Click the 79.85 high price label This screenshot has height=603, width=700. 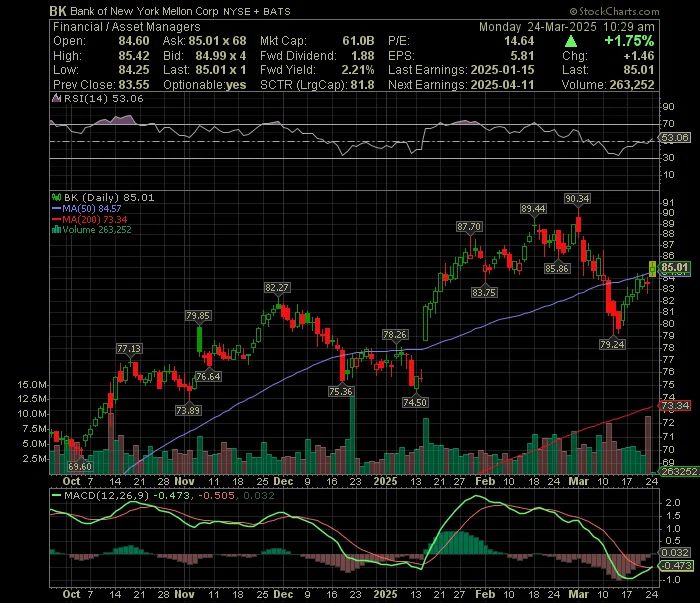[x=198, y=316]
